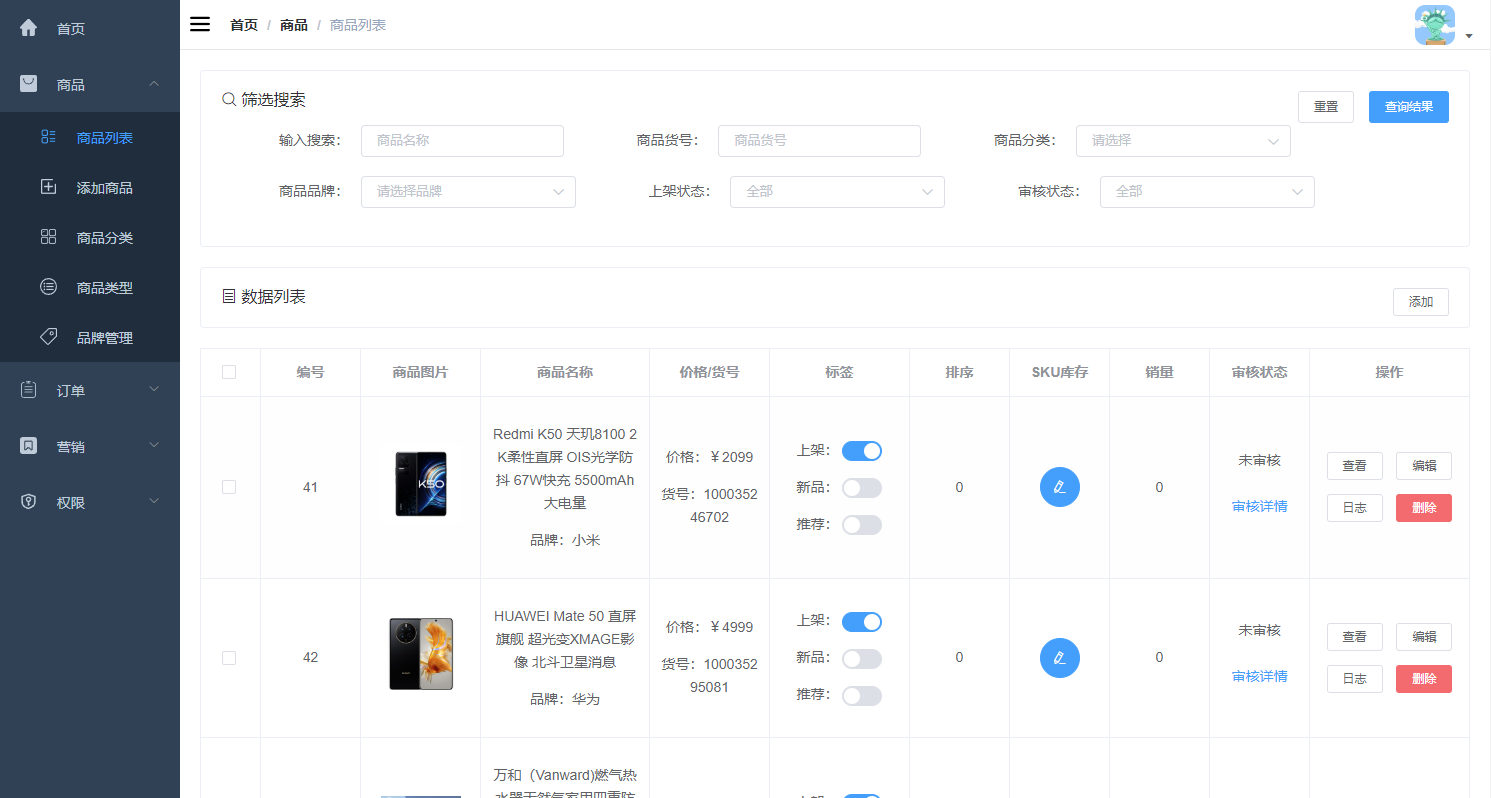Click the 商品货号 input field
The image size is (1491, 798).
(819, 141)
